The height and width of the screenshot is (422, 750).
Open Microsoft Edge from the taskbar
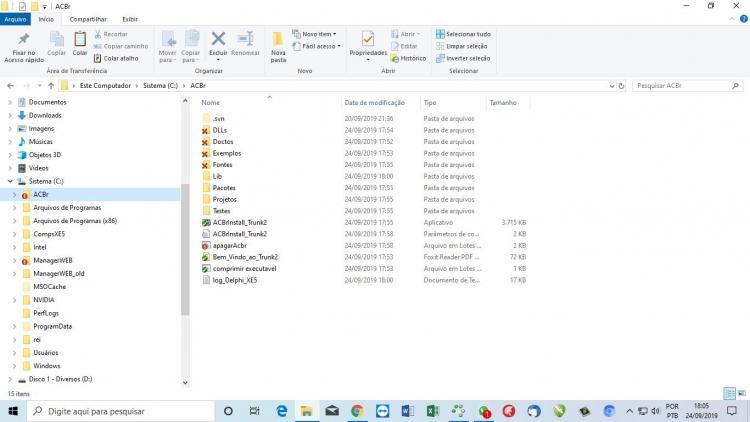(x=282, y=411)
